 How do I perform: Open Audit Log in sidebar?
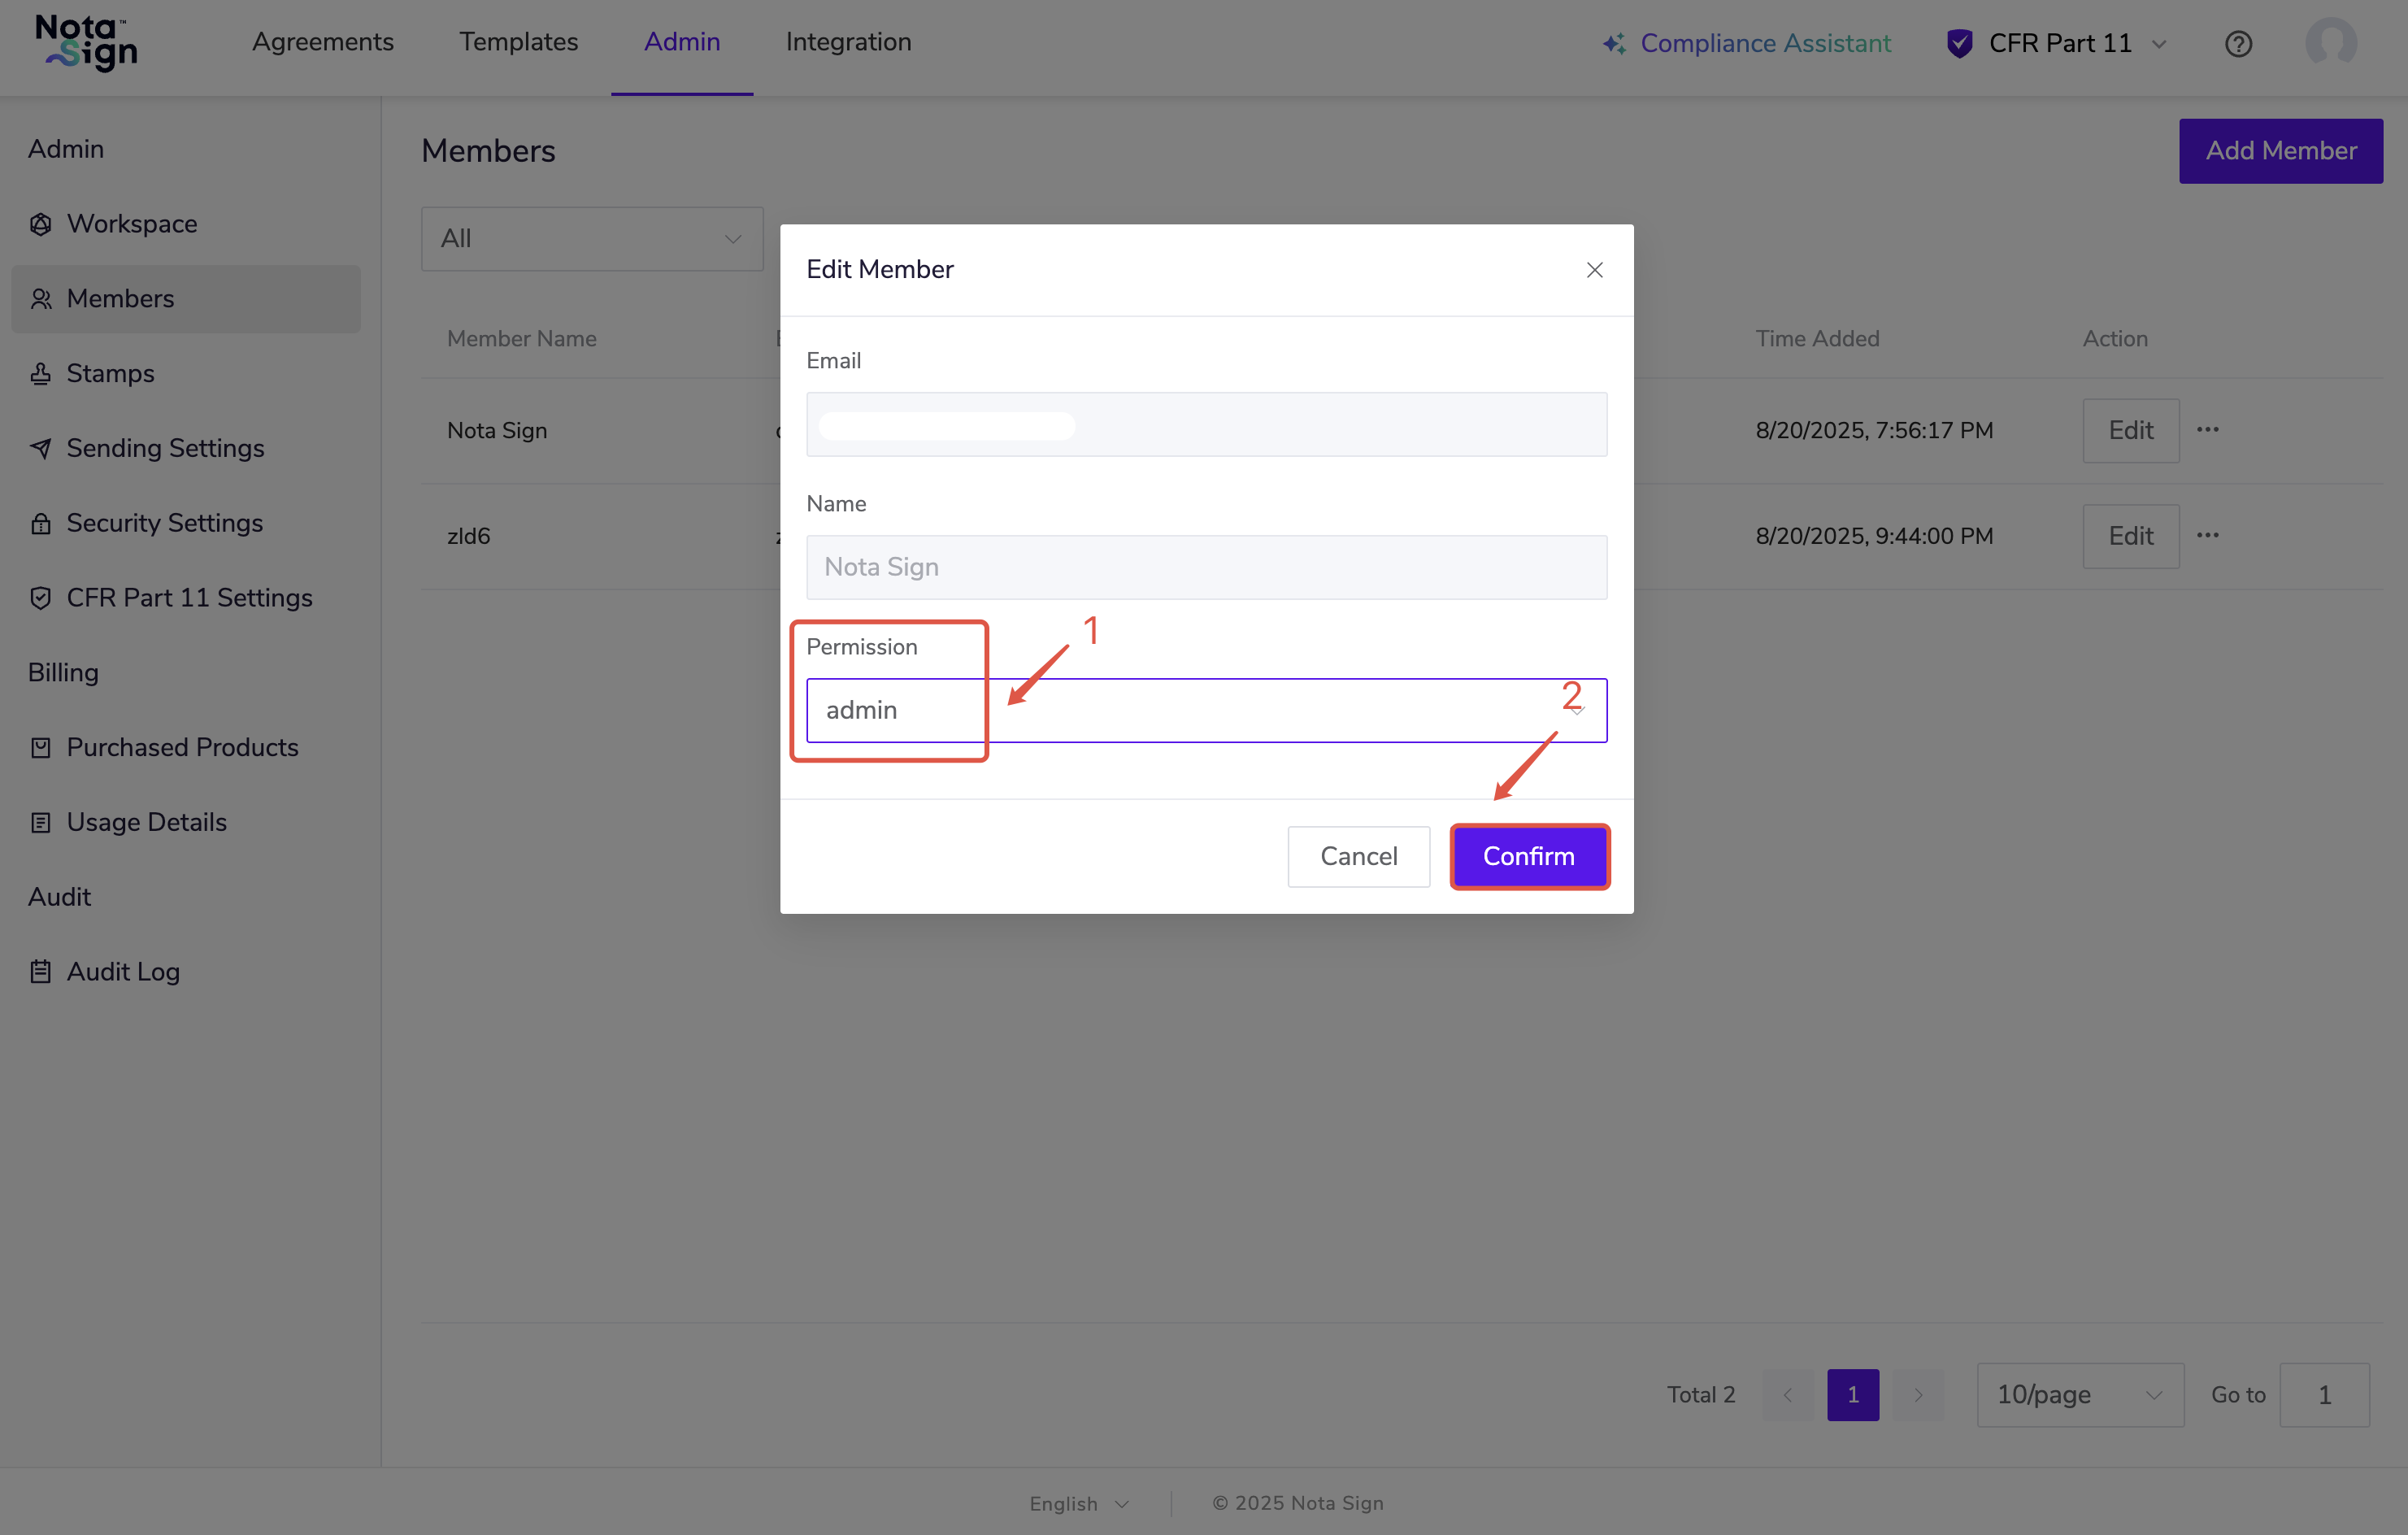click(122, 971)
